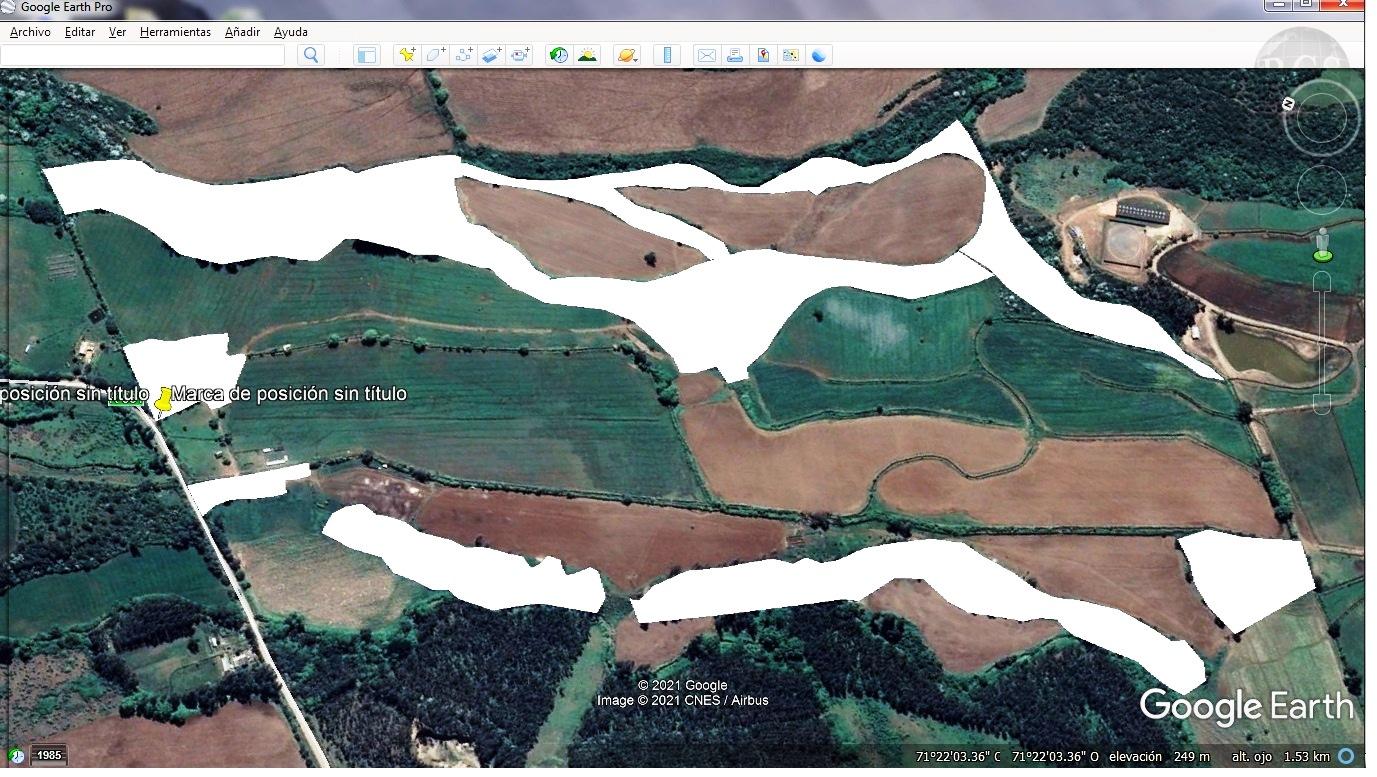The height and width of the screenshot is (777, 1377).
Task: Click 'Image © 2021 CNES / Airbus' text
Action: pyautogui.click(x=683, y=701)
